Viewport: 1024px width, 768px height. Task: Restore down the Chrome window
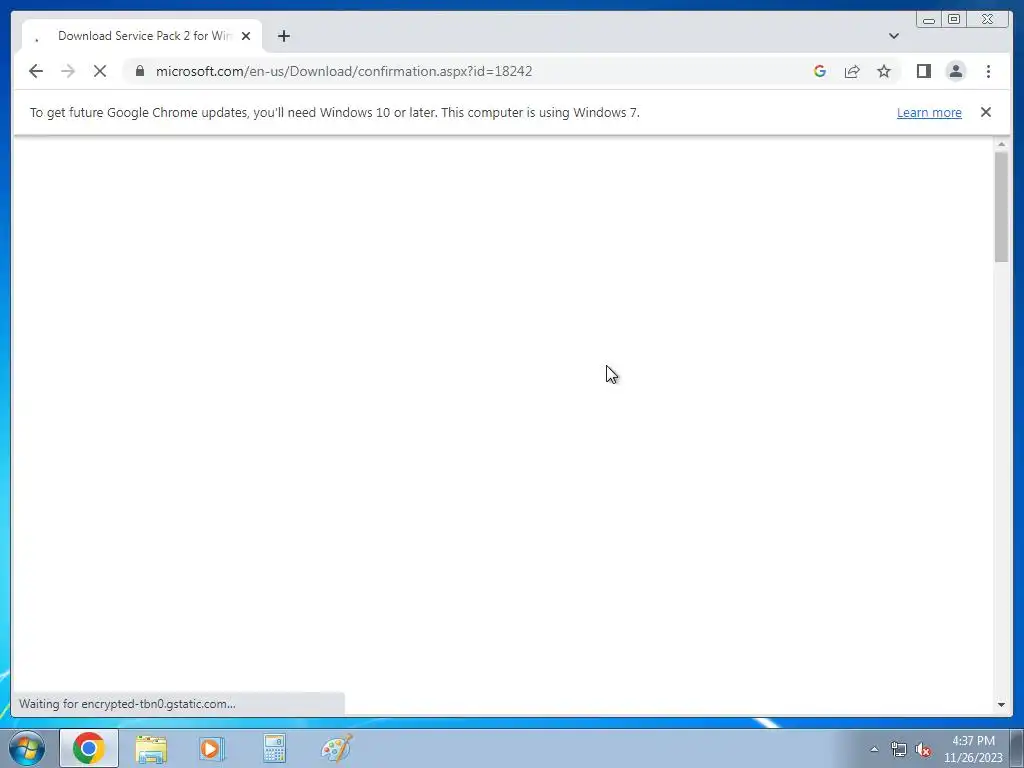point(954,20)
